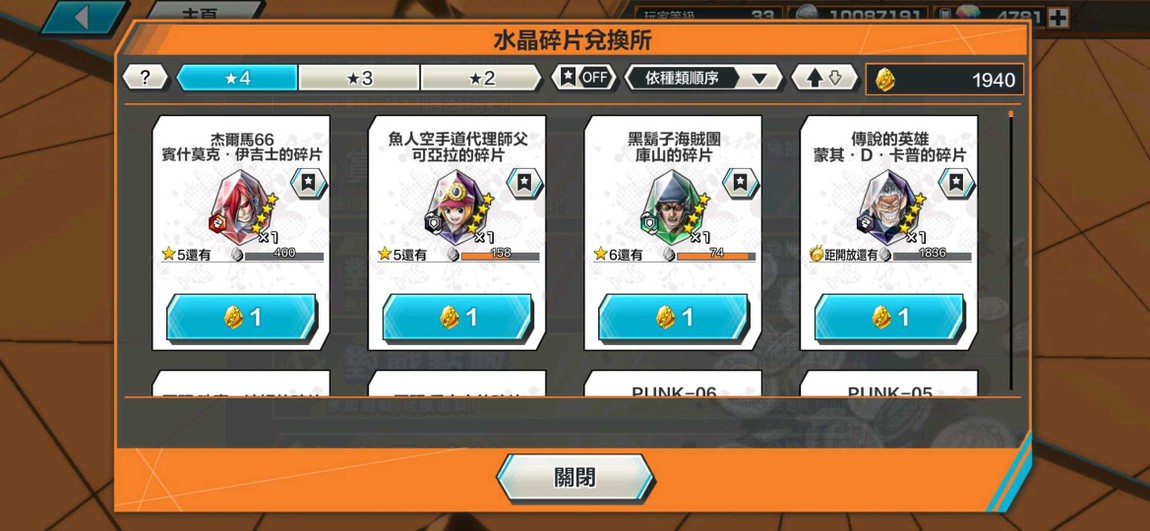This screenshot has width=1150, height=531.
Task: Select the ★4 tab
Action: [237, 78]
